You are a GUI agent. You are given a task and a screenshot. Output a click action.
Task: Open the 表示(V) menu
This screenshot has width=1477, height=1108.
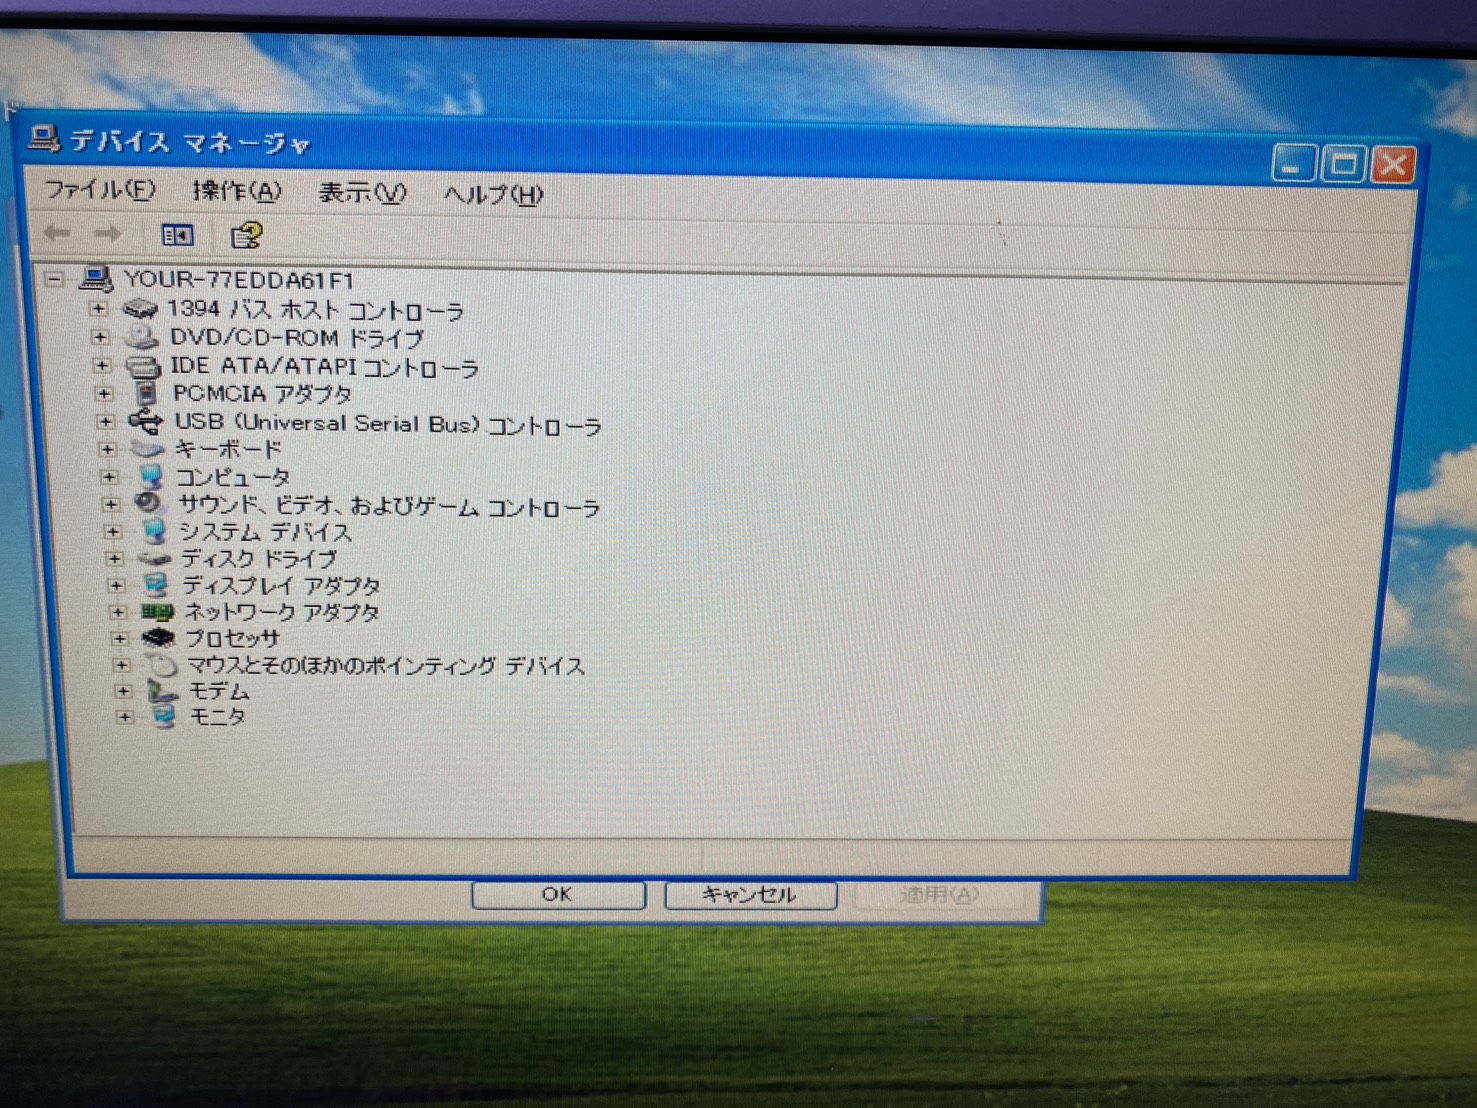tap(361, 193)
